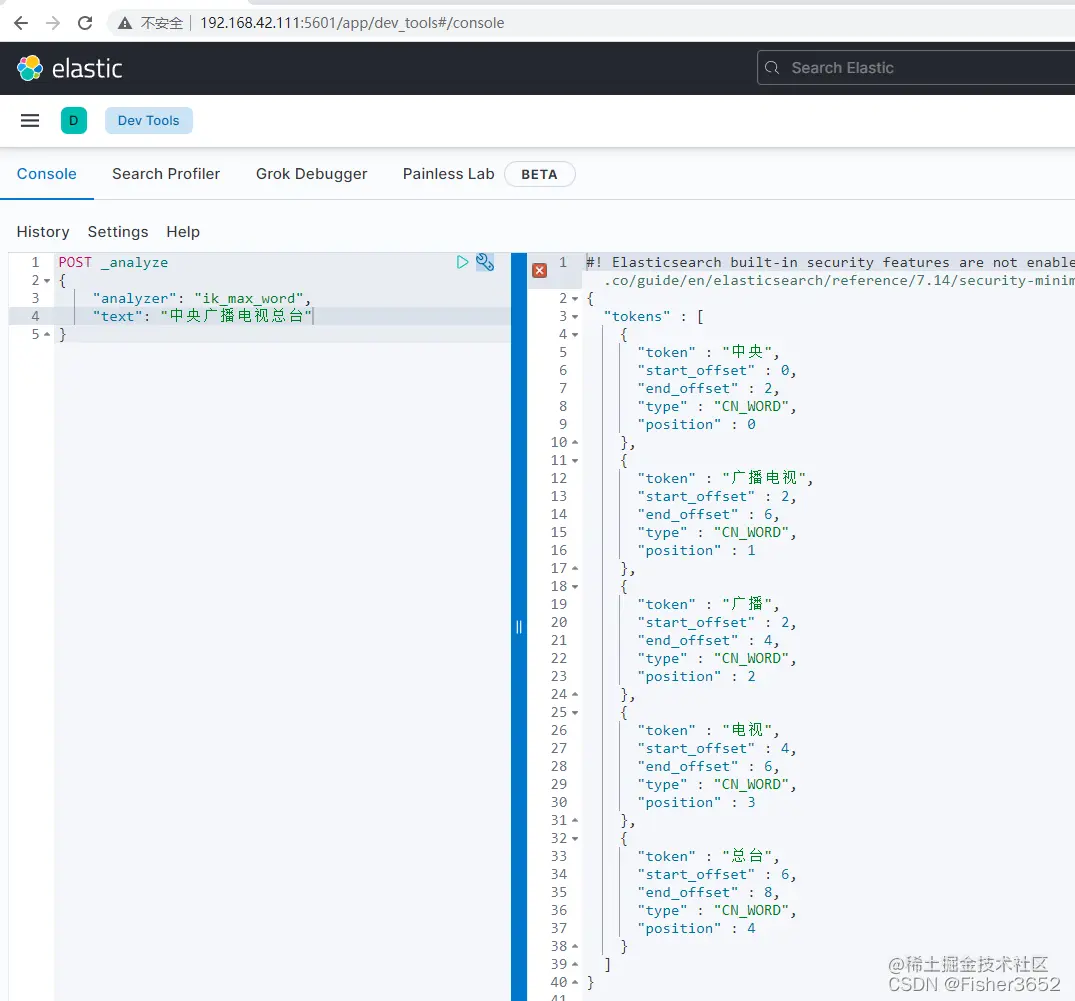Click the request editor line number 3
The width and height of the screenshot is (1075, 1001).
36,298
